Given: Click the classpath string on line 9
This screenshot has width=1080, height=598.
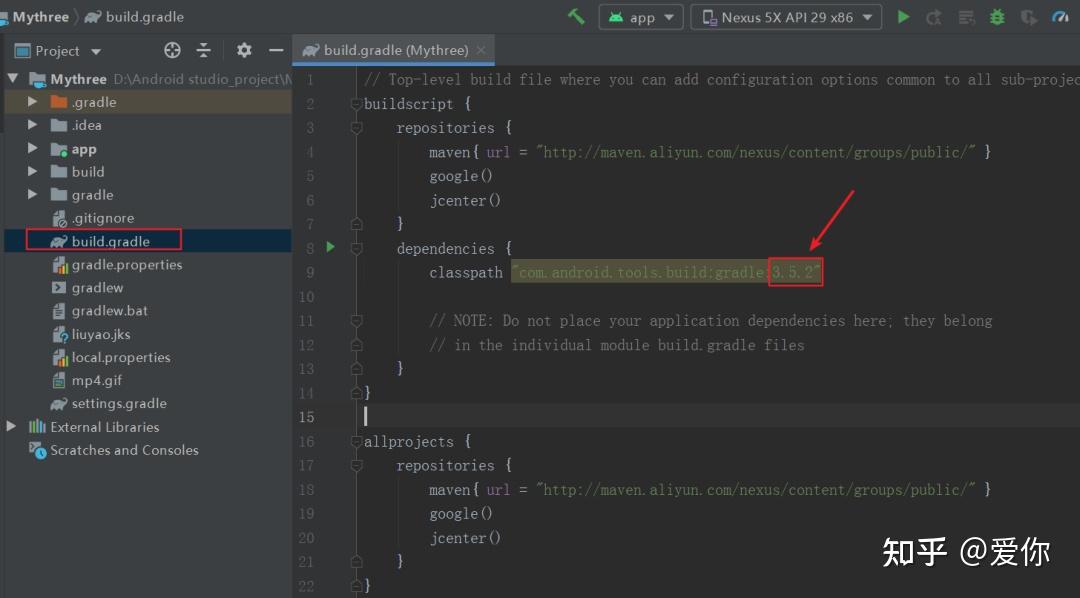Looking at the screenshot, I should click(666, 273).
